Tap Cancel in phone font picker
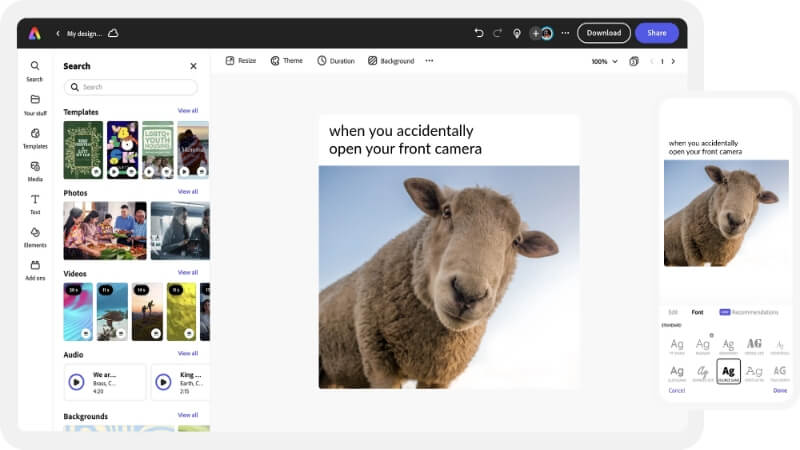Screen dimensions: 800x450 (677, 391)
